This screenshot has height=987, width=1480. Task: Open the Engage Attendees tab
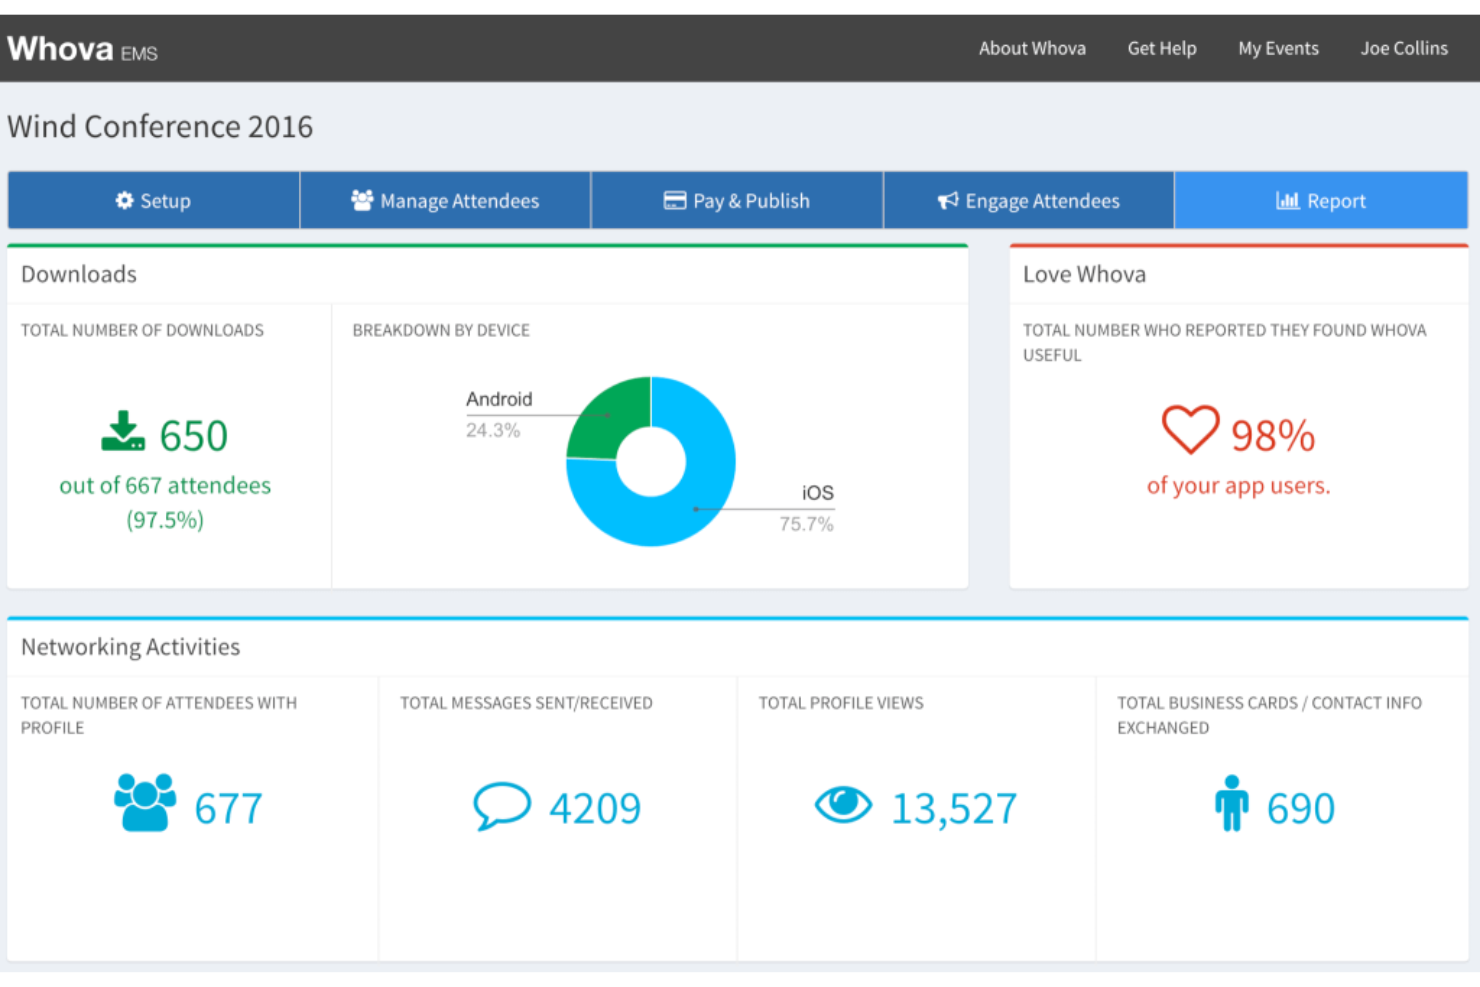pos(1027,200)
